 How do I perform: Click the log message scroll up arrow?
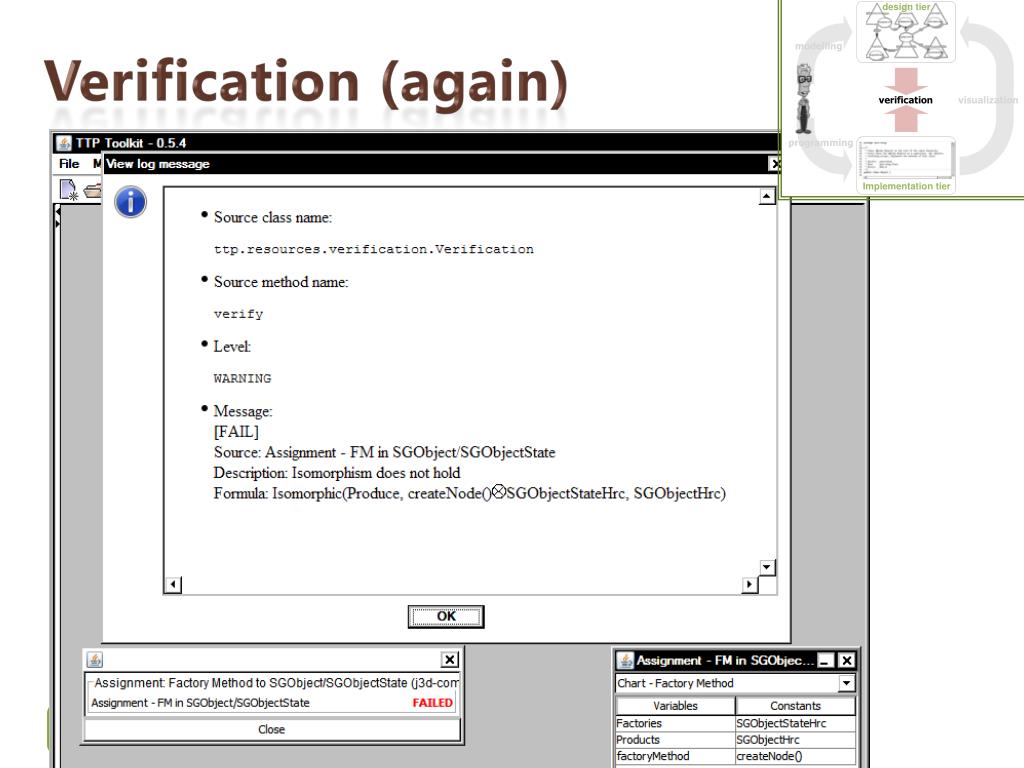coord(767,196)
